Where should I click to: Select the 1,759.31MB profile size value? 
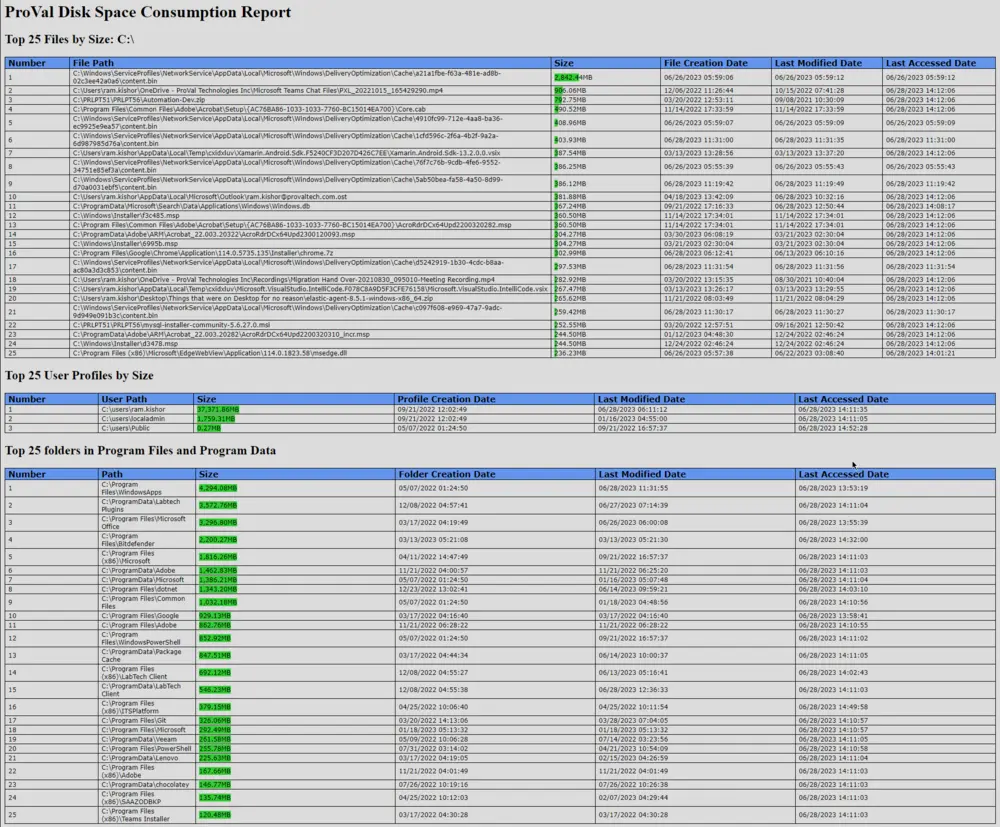(216, 419)
